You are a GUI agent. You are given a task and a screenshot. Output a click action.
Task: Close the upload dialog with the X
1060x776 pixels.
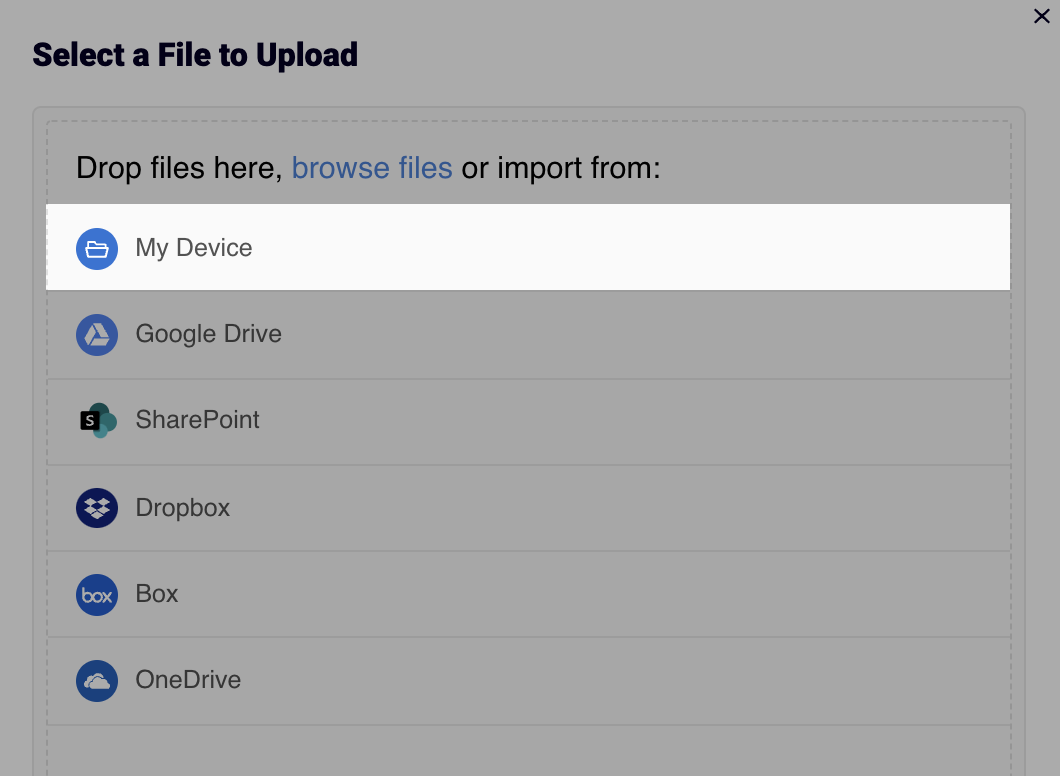click(x=1041, y=16)
